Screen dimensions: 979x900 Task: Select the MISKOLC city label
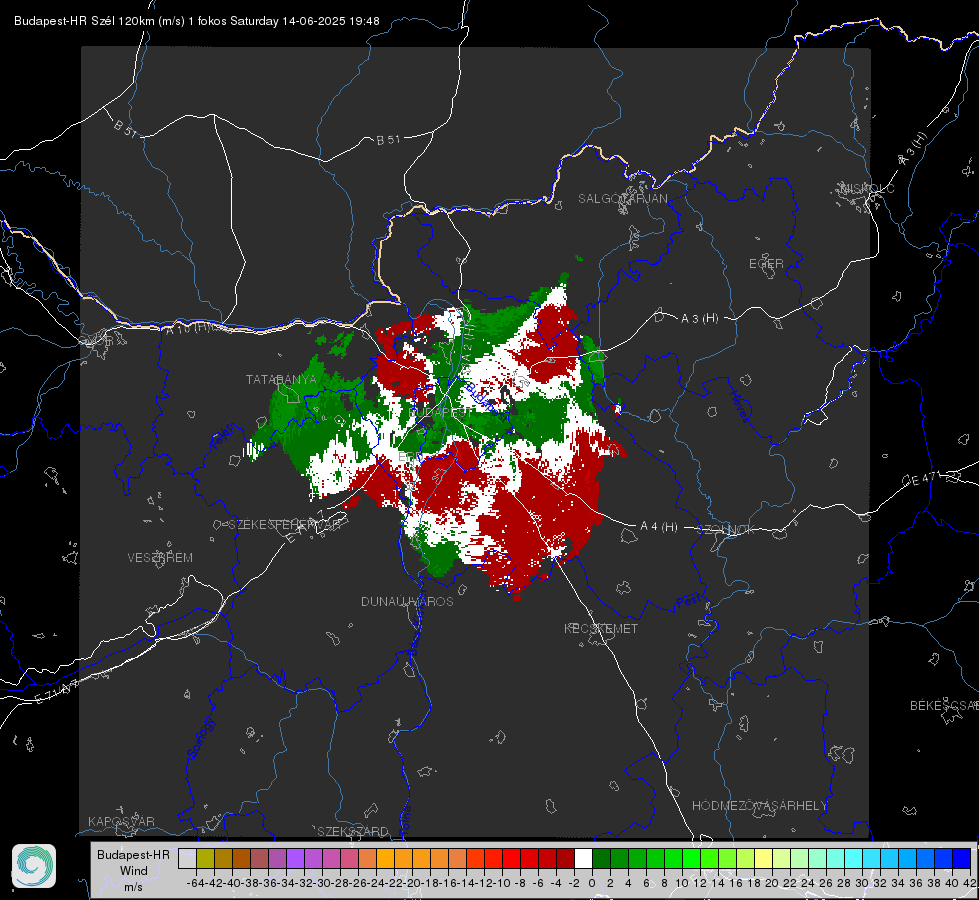click(867, 188)
